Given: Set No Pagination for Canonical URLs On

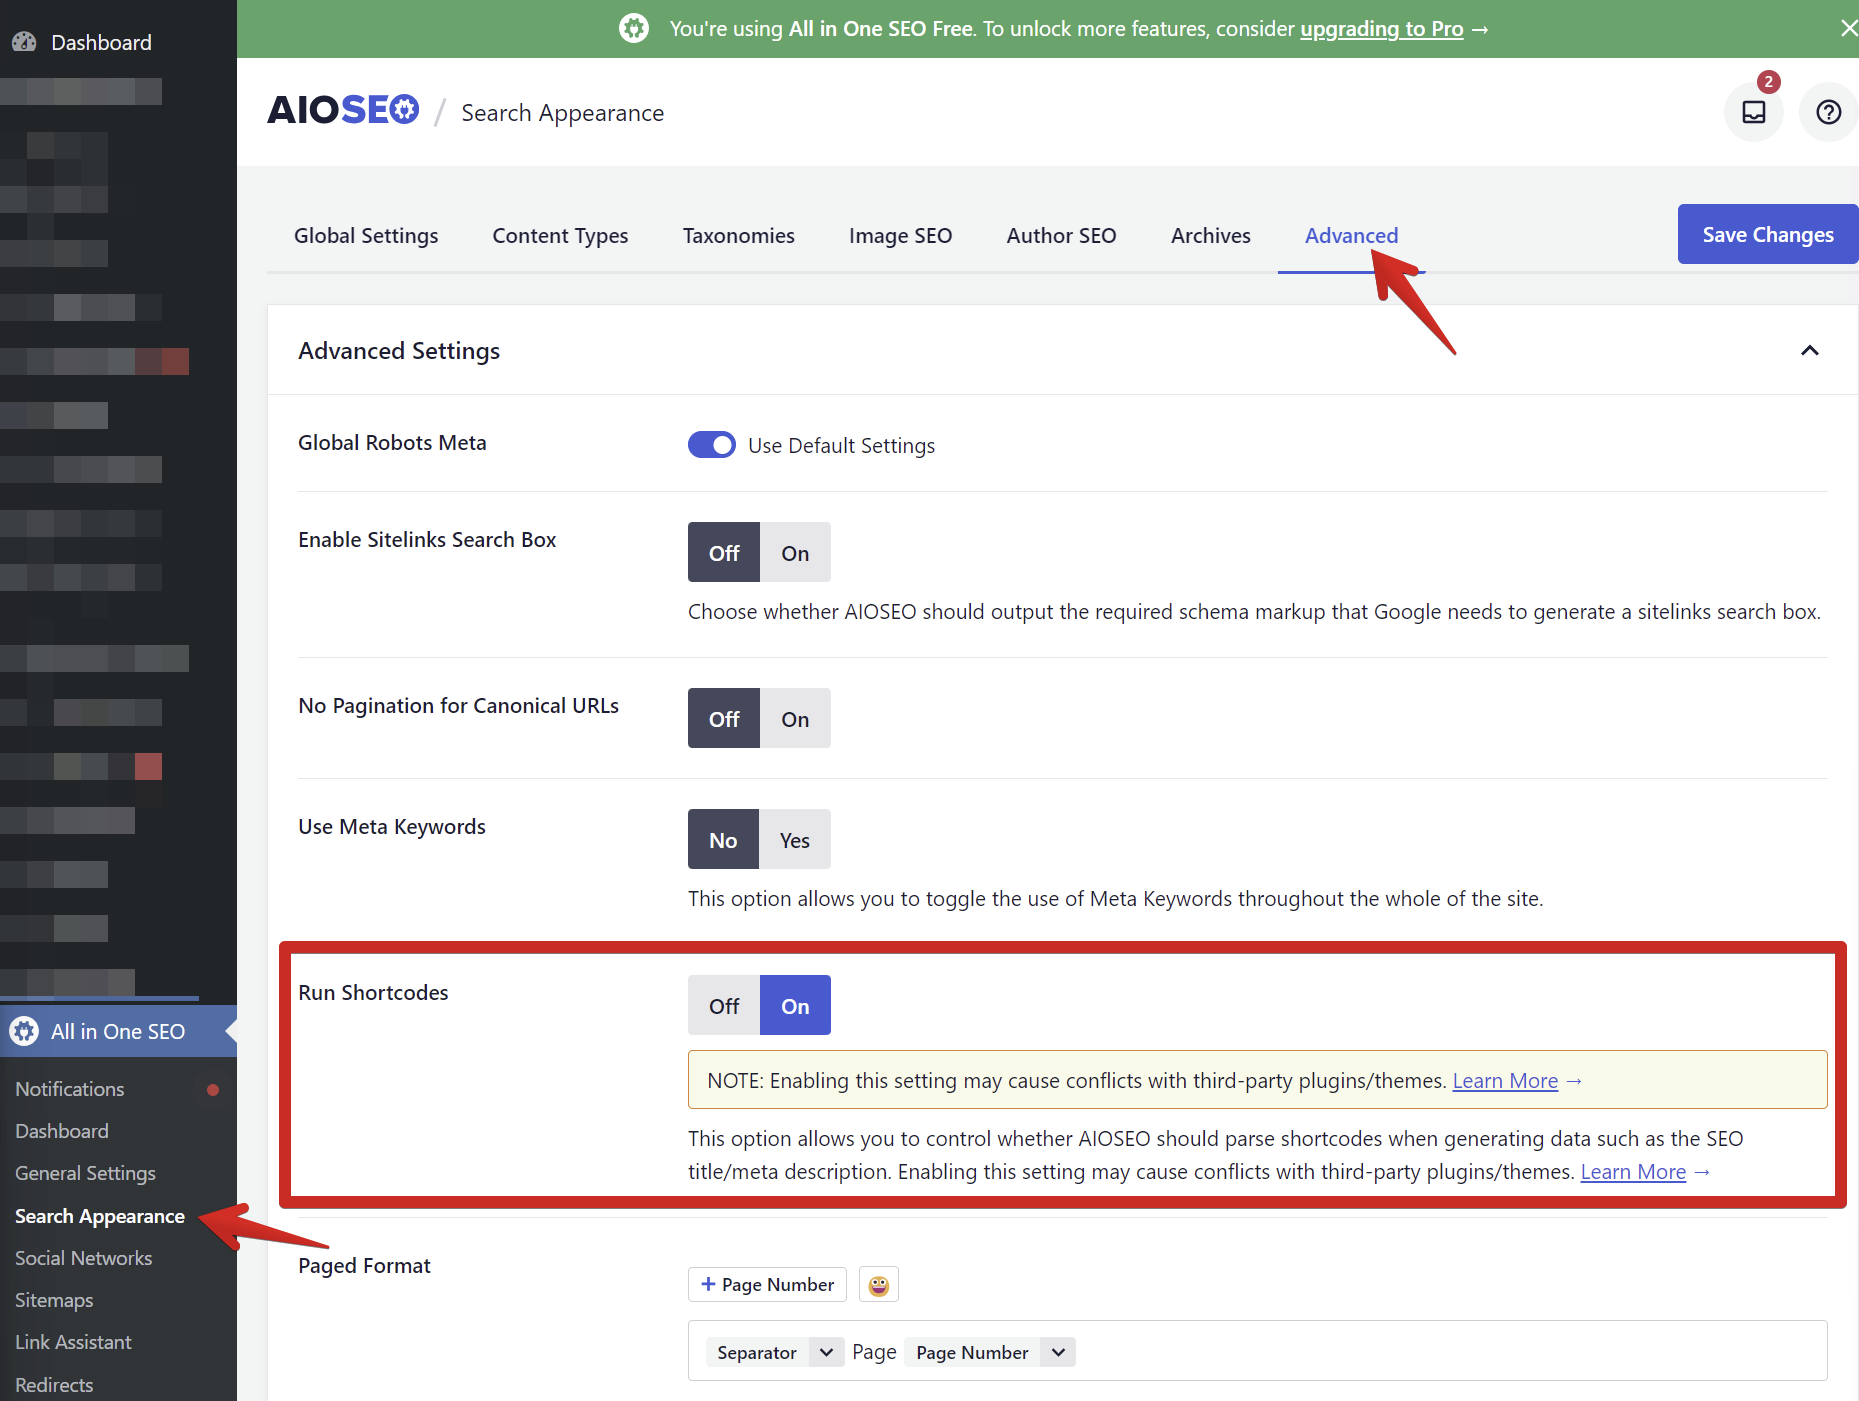Looking at the screenshot, I should (x=795, y=718).
